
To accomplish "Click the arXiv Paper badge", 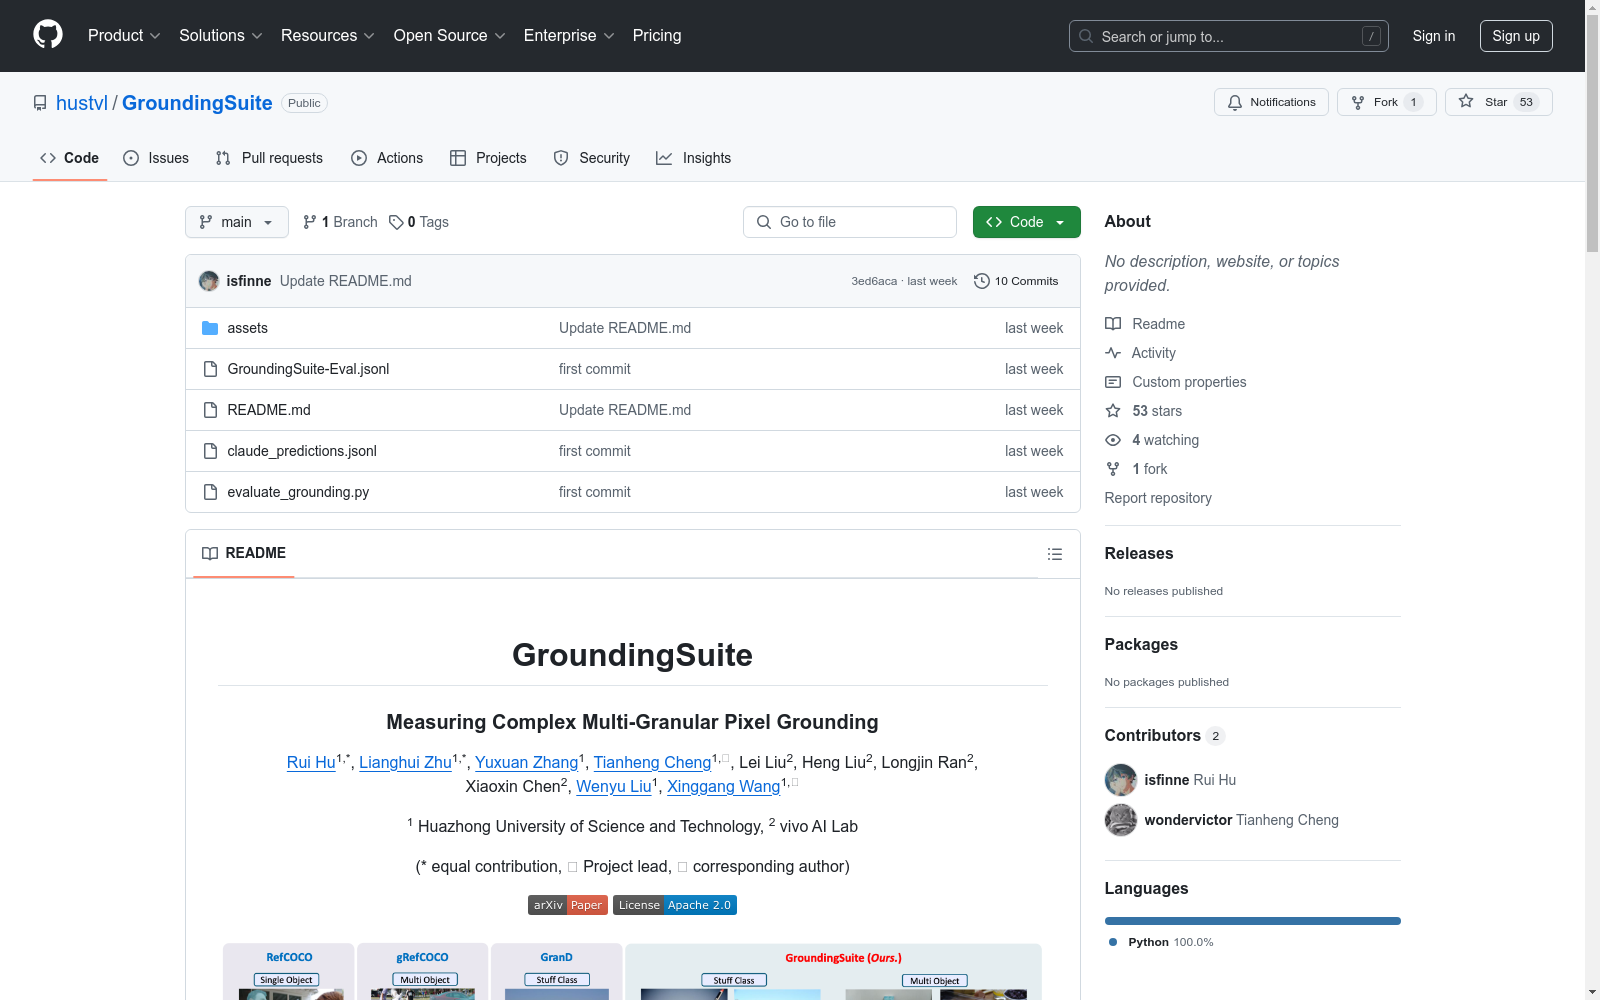I will tap(568, 905).
